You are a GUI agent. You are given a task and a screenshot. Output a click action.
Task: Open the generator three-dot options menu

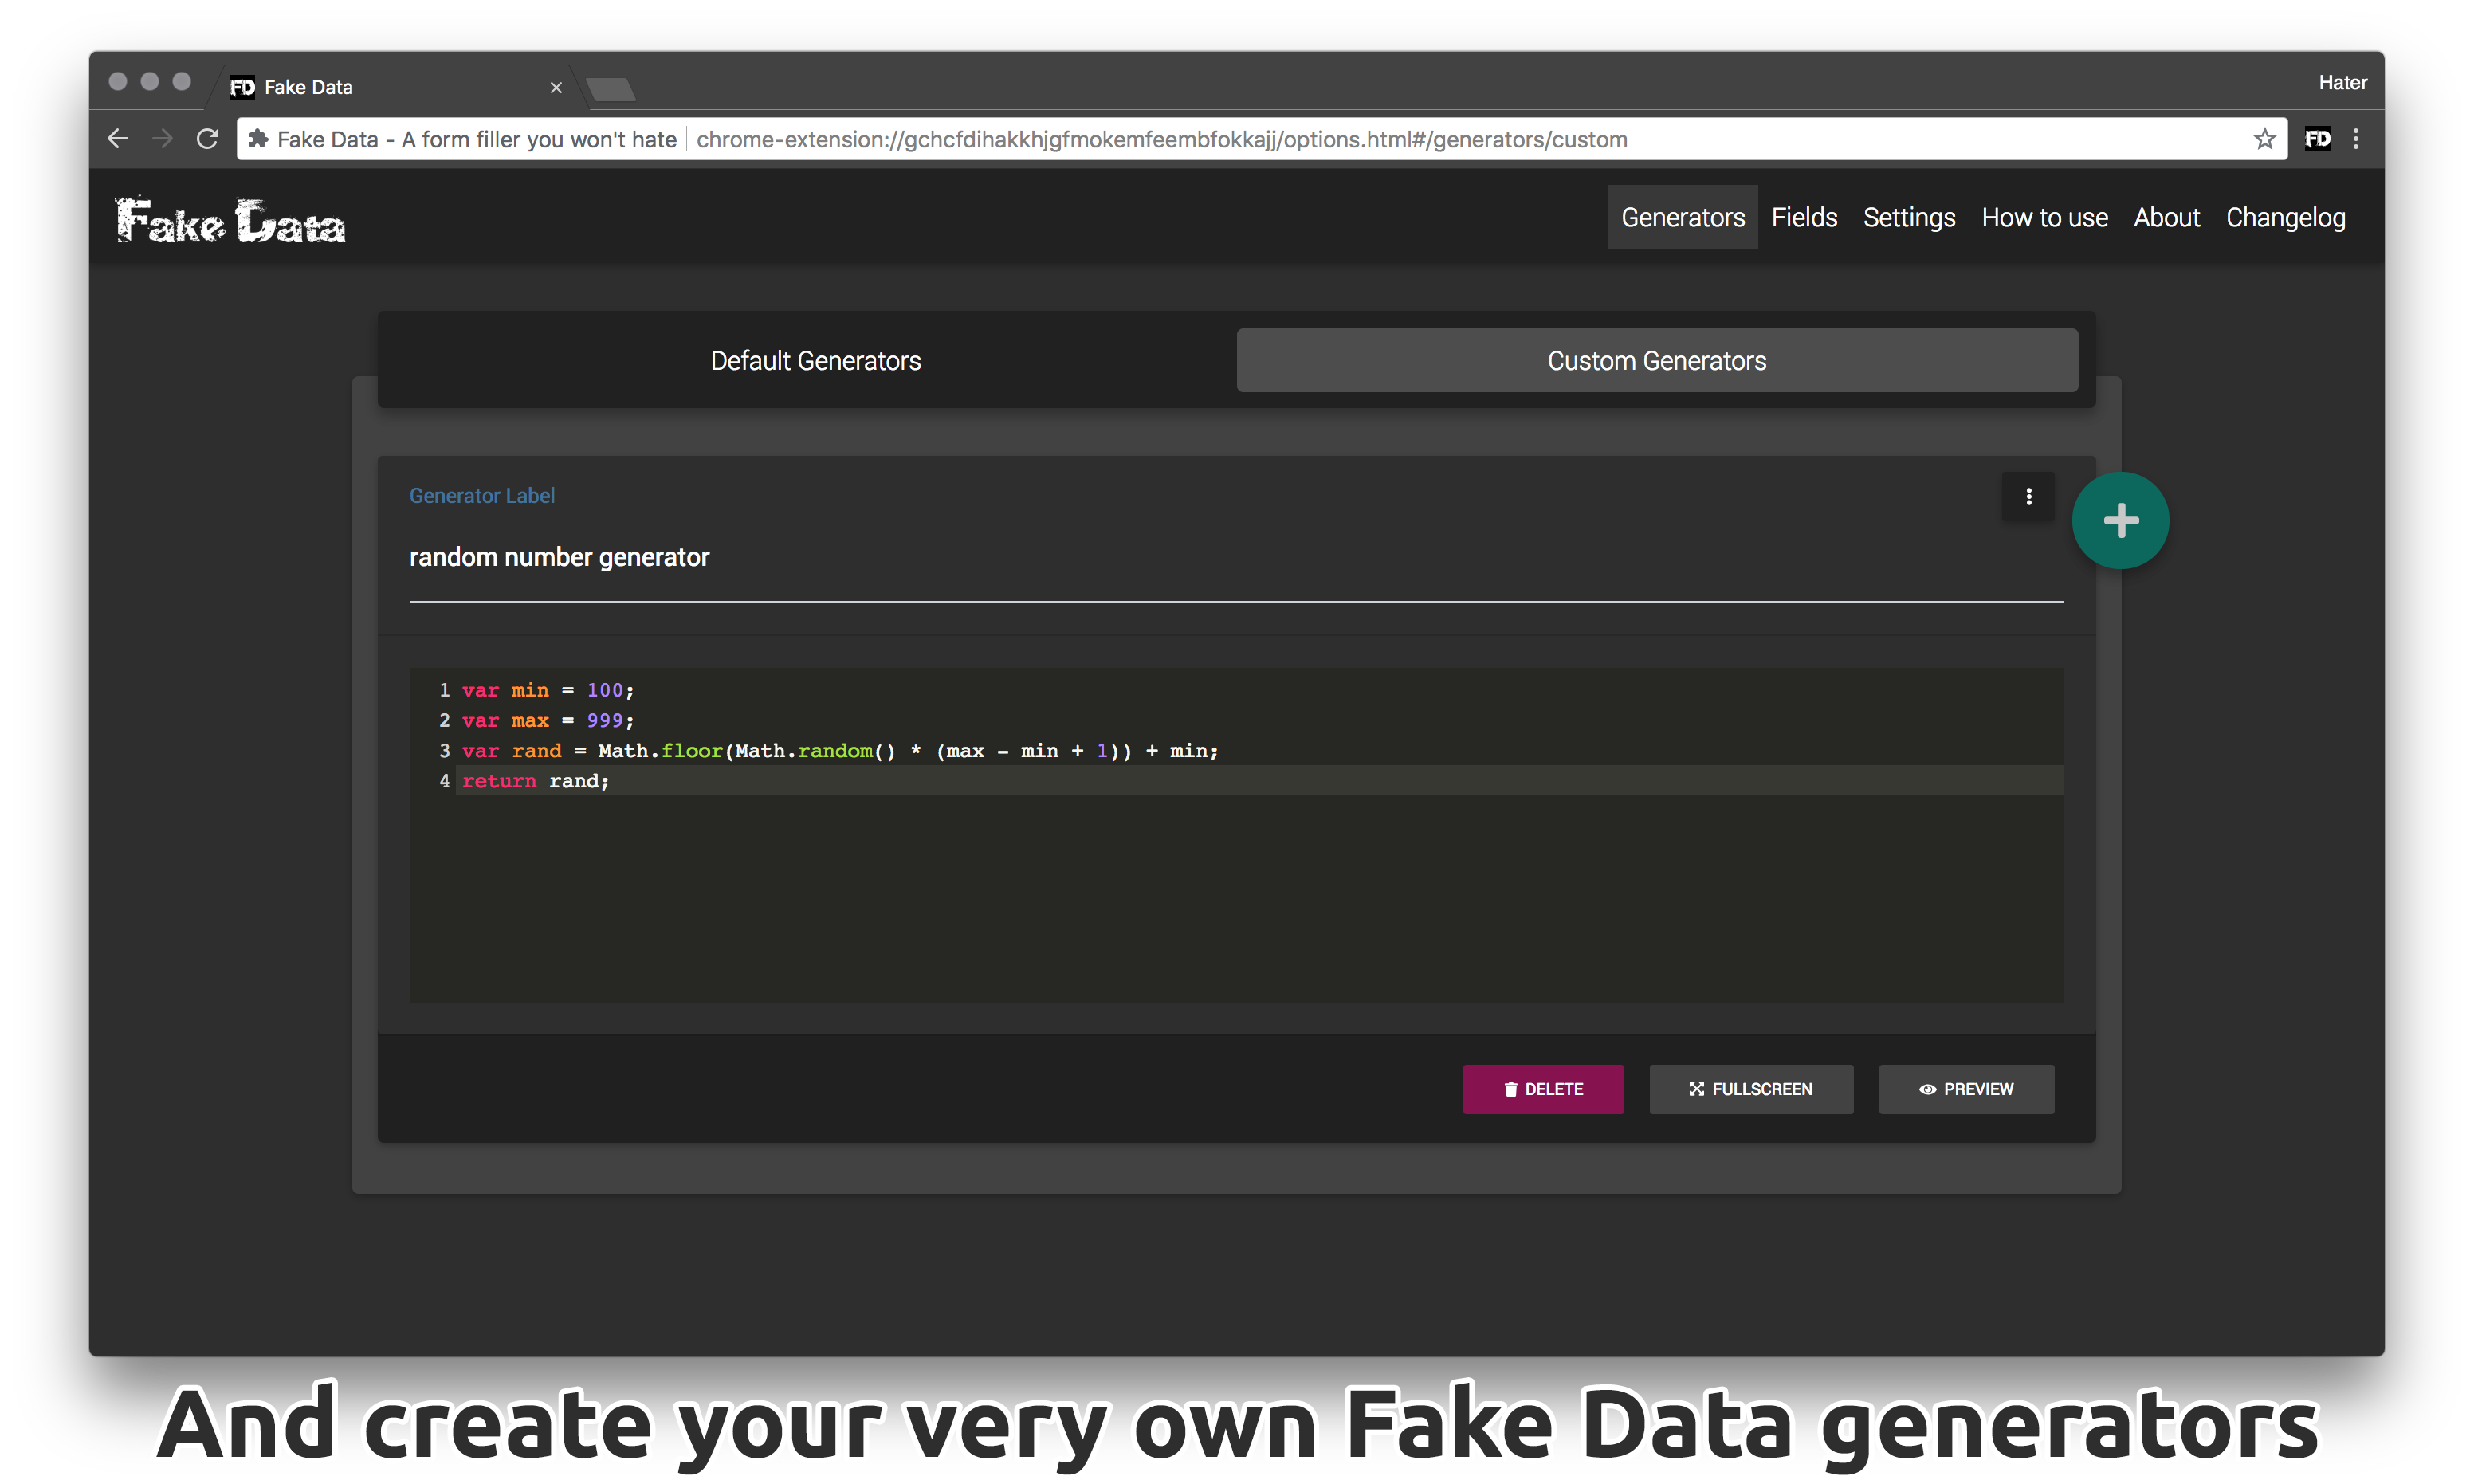[x=2028, y=497]
